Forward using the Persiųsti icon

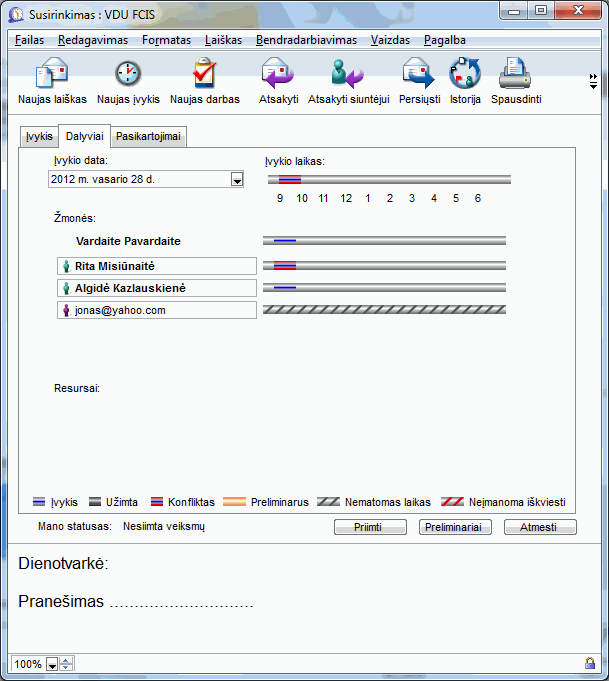point(417,75)
